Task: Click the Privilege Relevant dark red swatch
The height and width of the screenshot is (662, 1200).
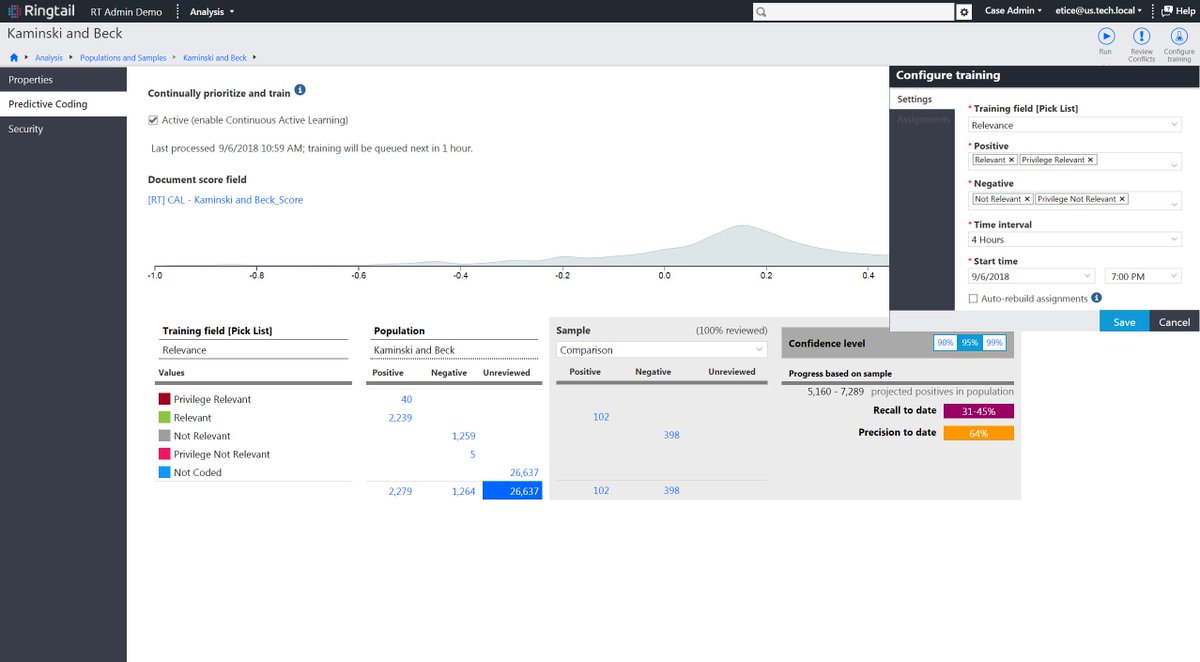Action: [x=164, y=399]
